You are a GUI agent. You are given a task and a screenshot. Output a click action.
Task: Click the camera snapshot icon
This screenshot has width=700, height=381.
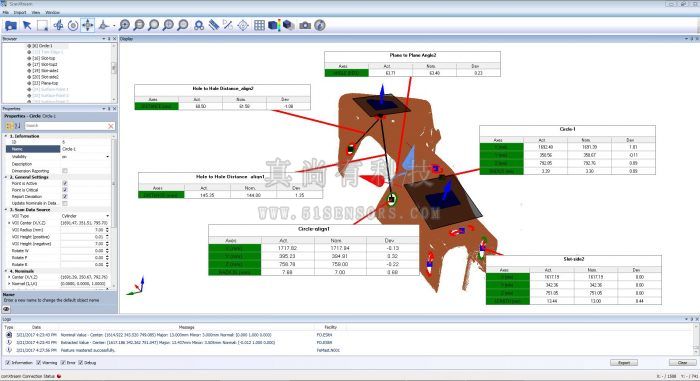[x=305, y=25]
